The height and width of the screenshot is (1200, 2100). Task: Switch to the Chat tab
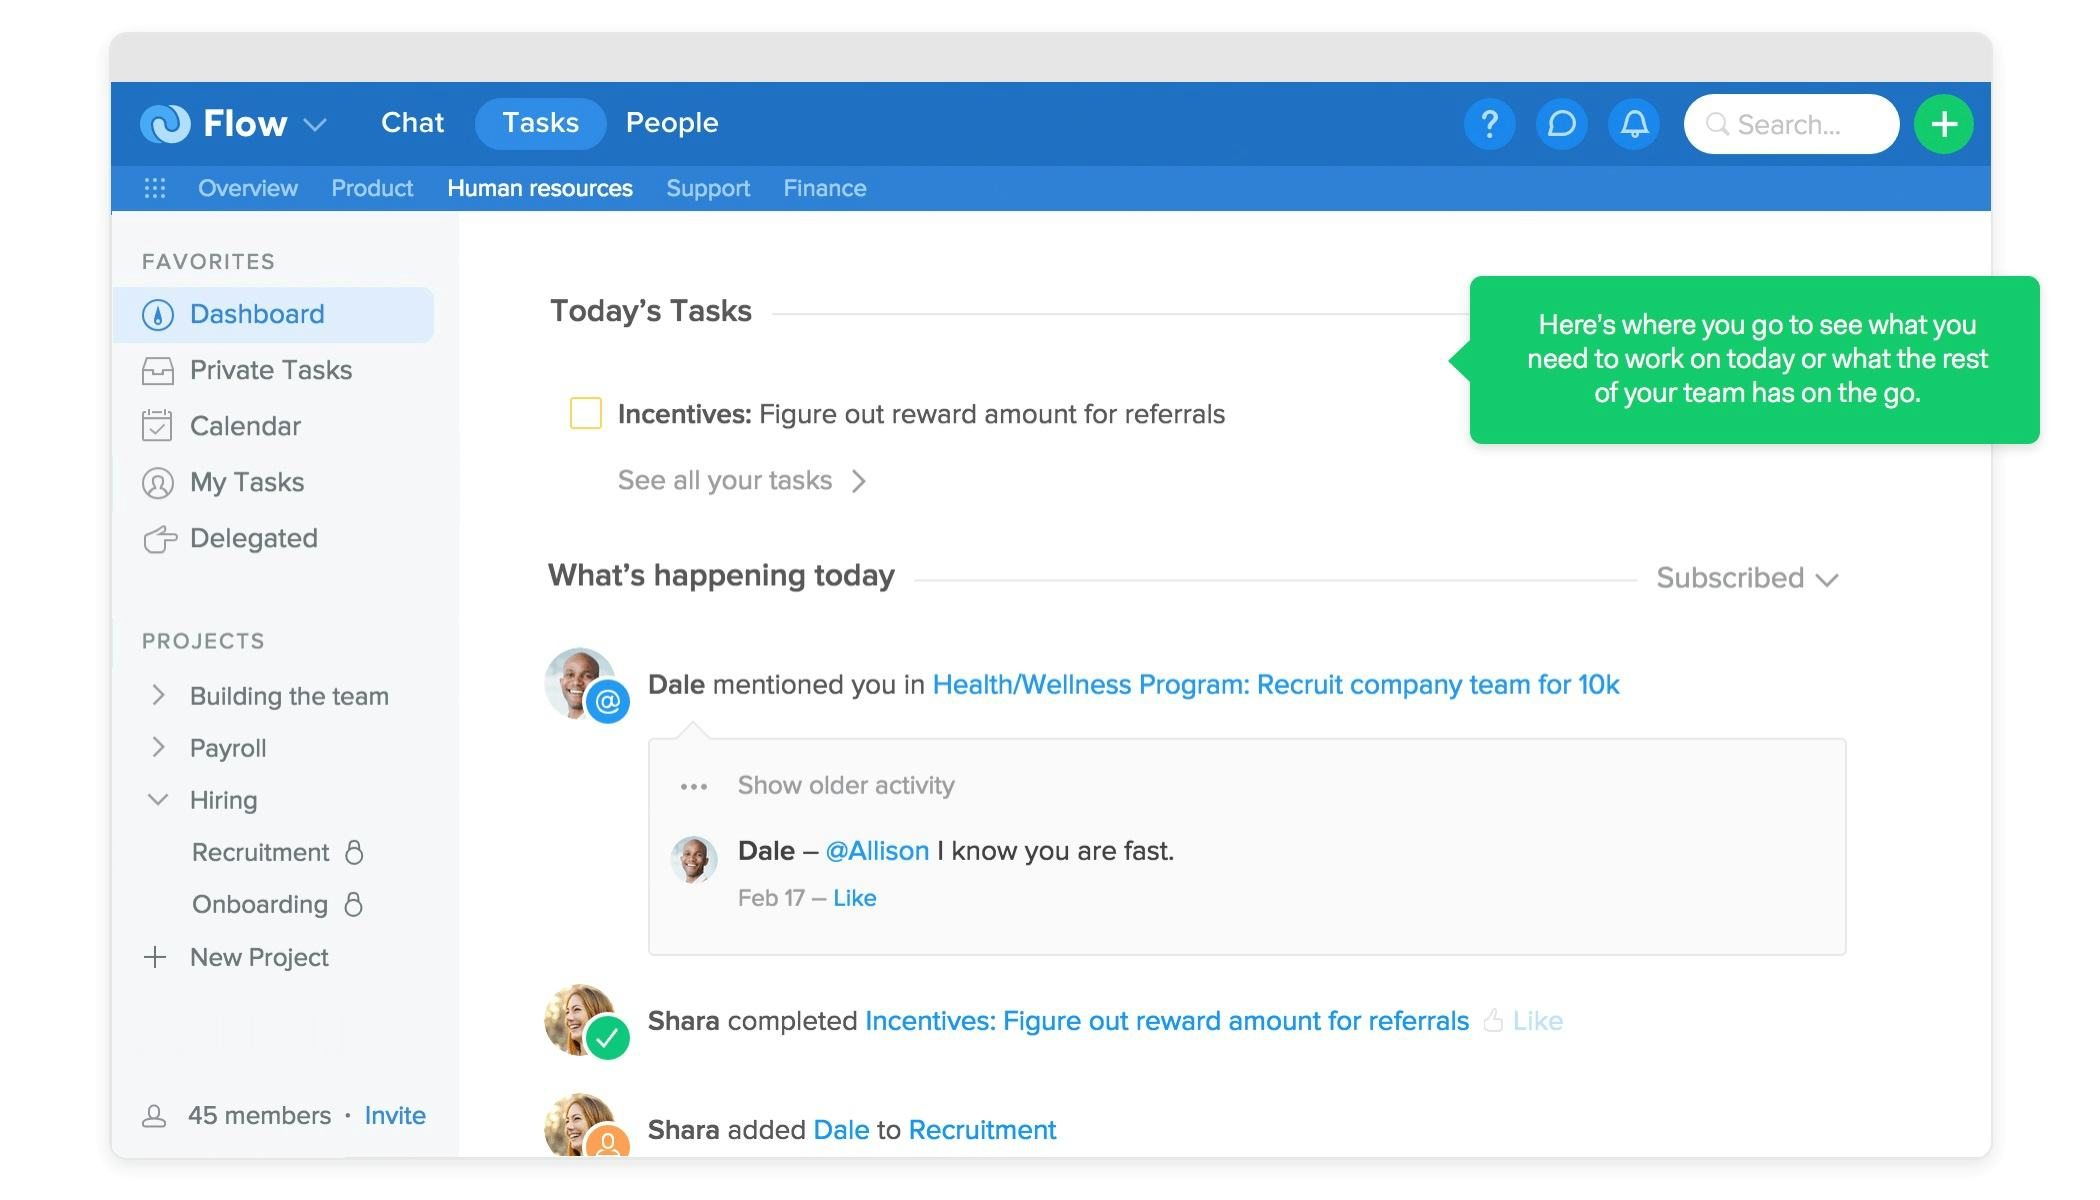pyautogui.click(x=412, y=123)
